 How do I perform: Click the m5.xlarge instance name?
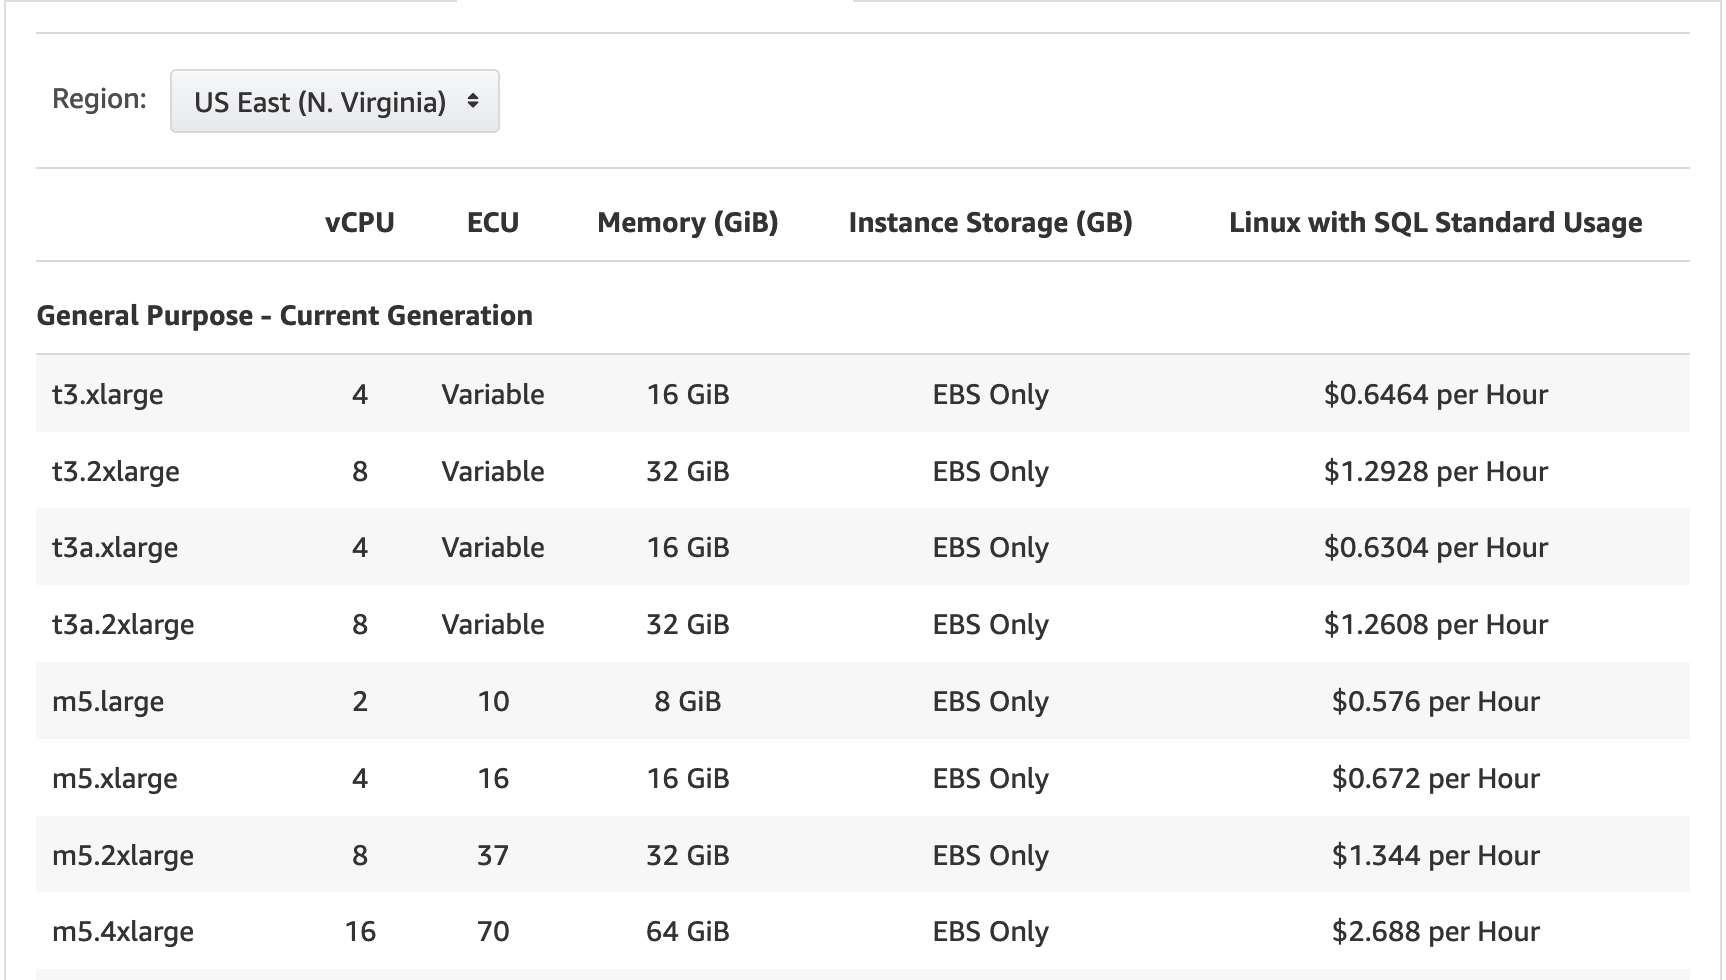(114, 778)
